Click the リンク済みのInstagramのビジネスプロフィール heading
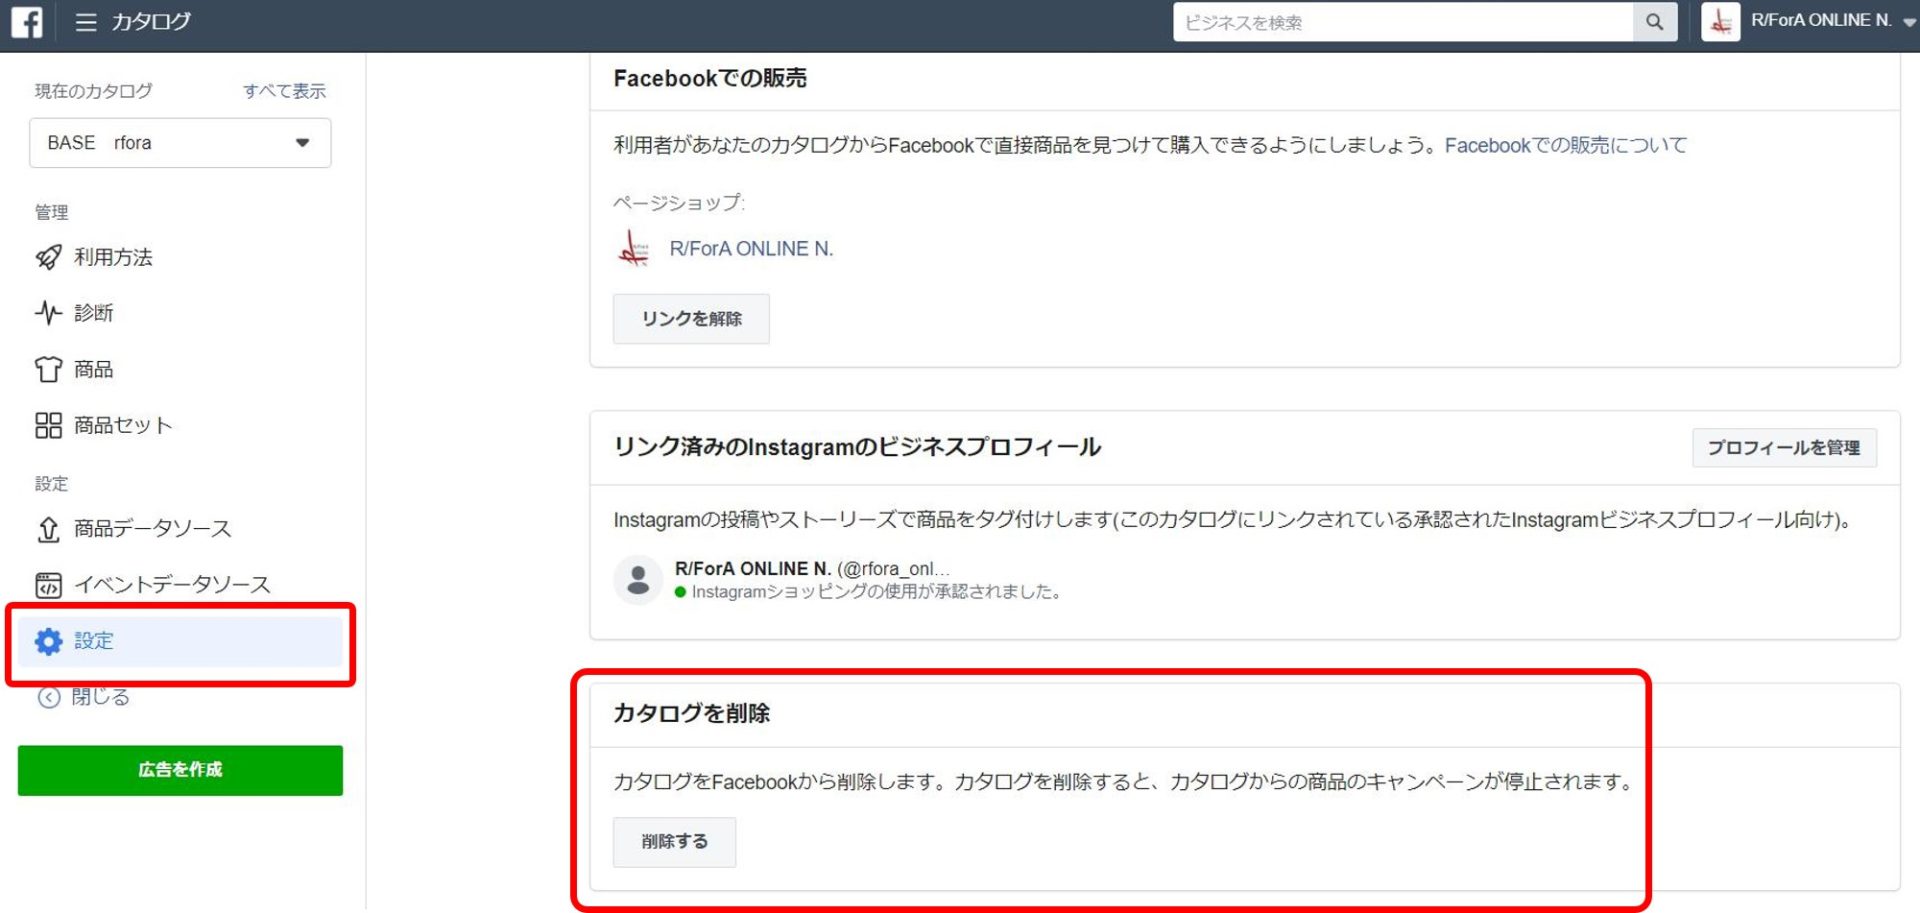 point(857,447)
